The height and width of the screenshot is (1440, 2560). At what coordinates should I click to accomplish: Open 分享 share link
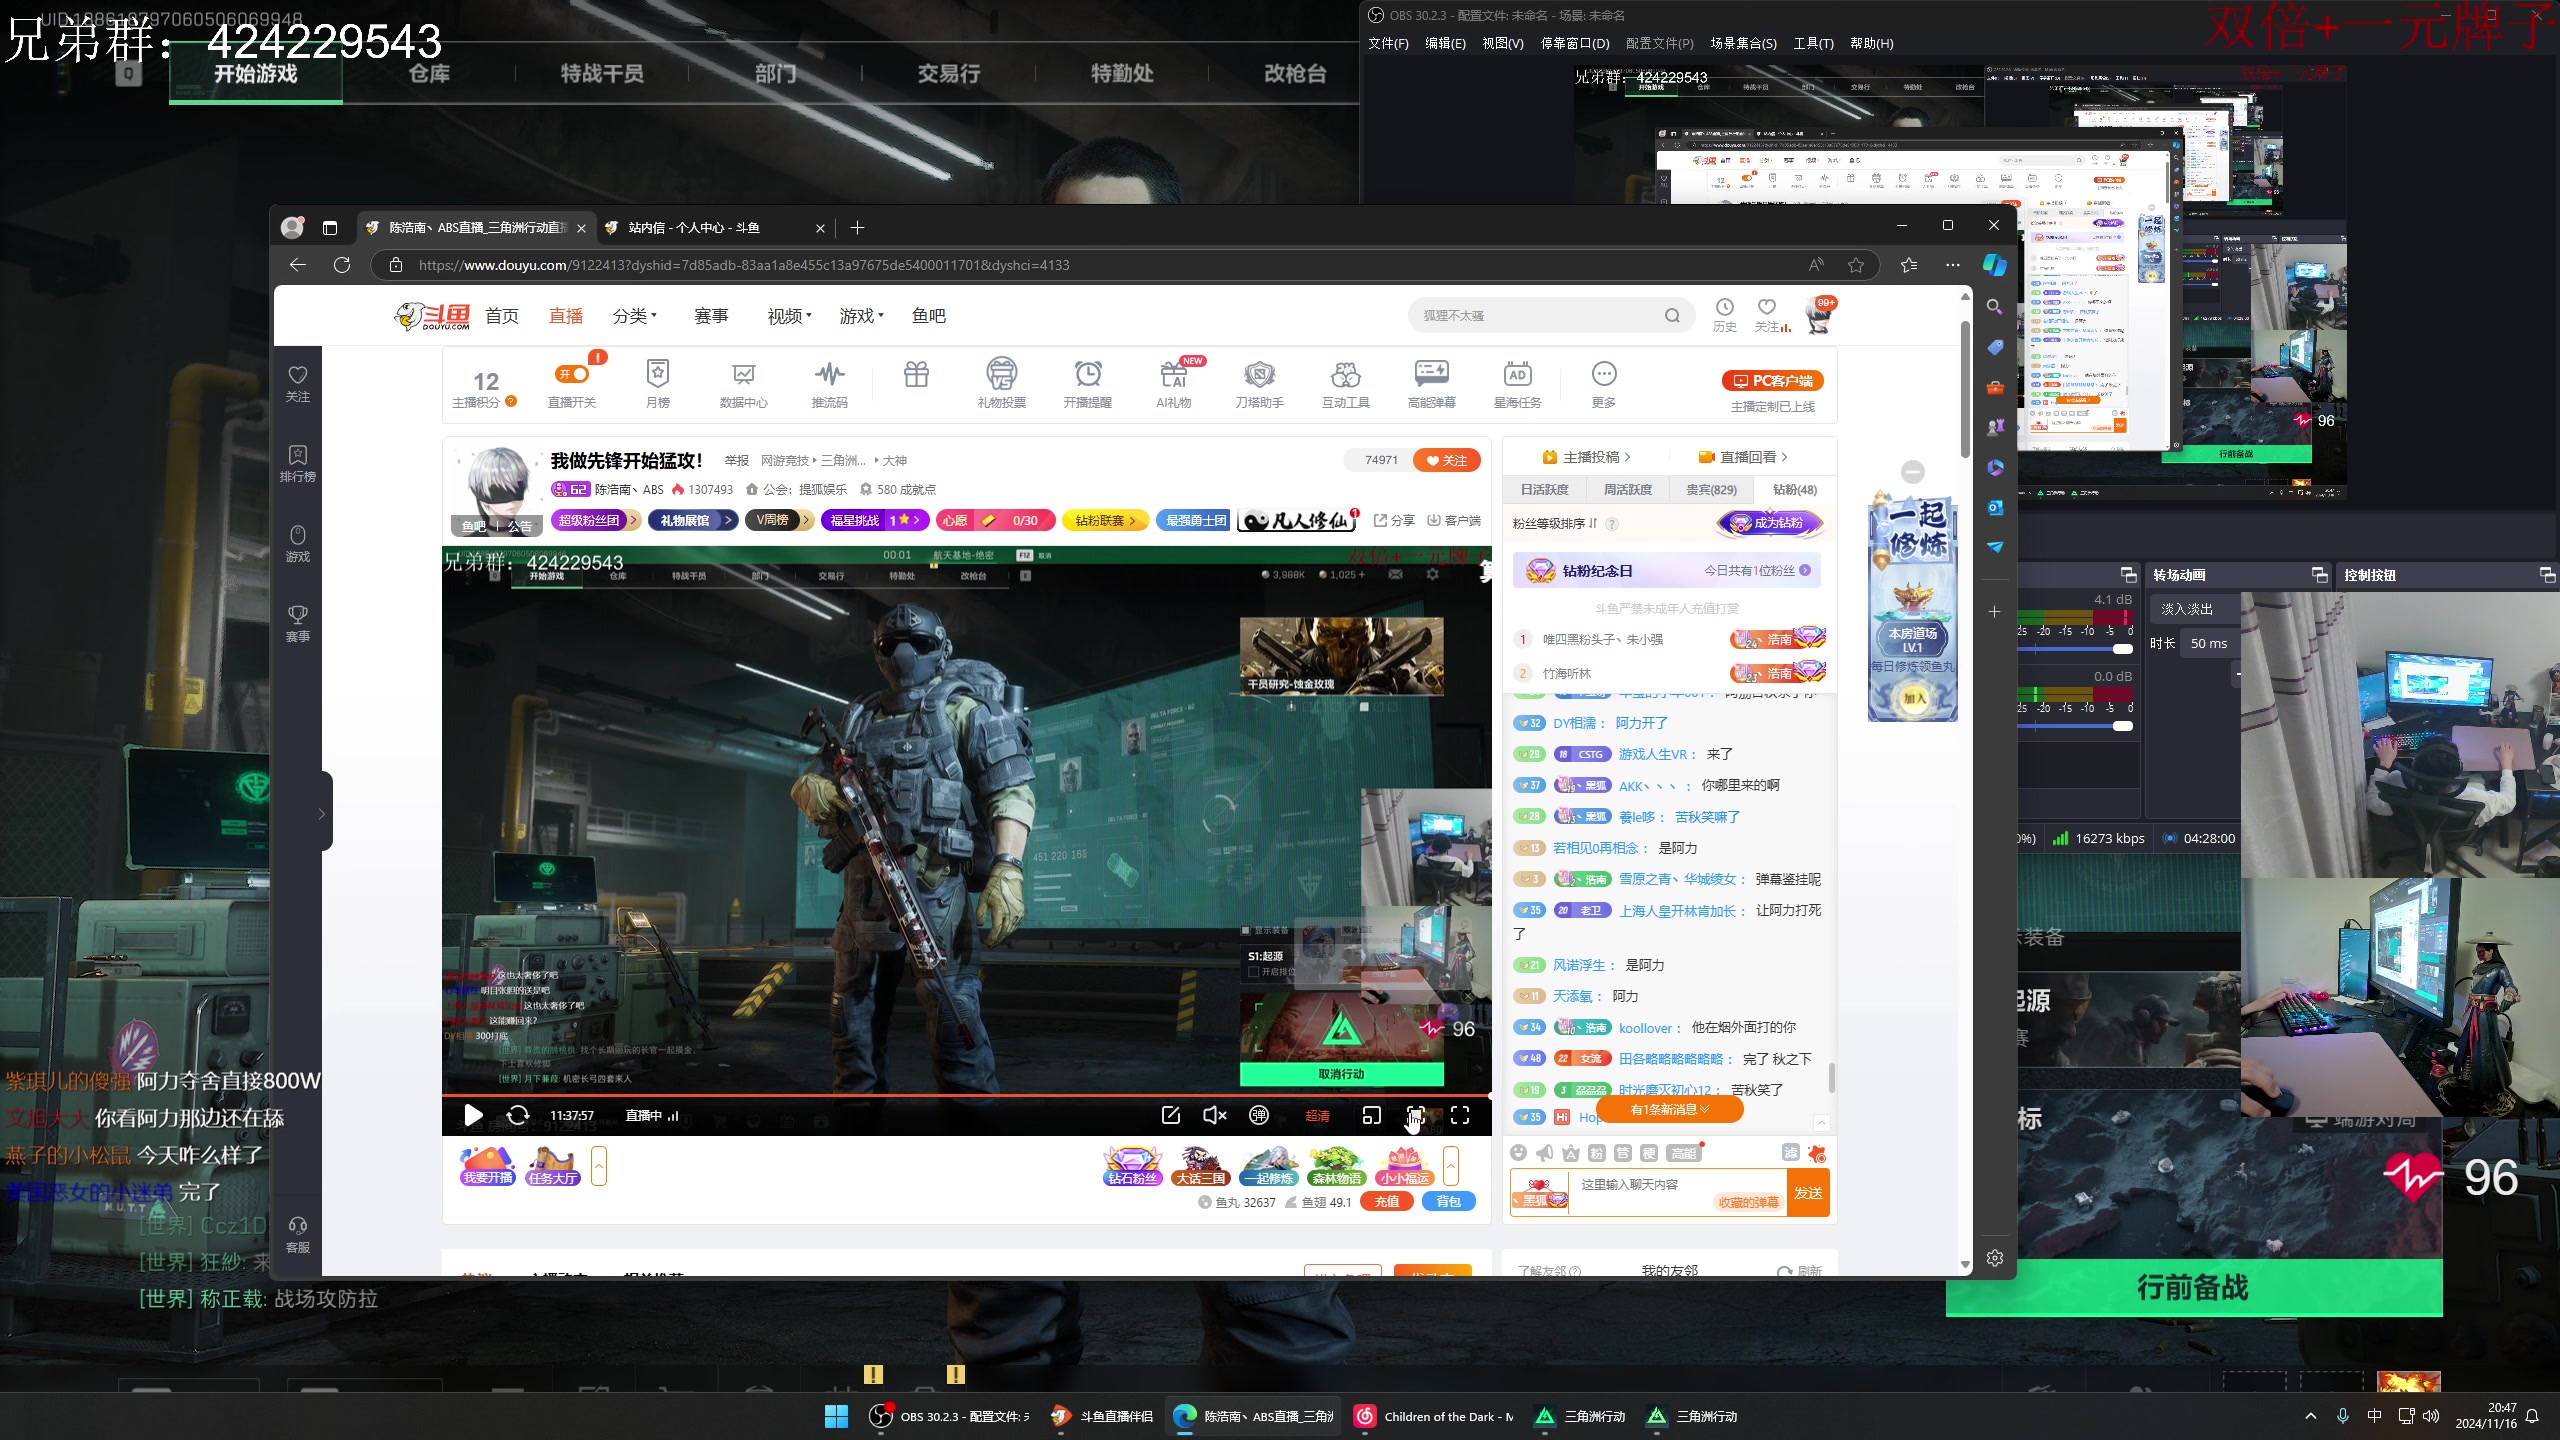tap(1394, 520)
